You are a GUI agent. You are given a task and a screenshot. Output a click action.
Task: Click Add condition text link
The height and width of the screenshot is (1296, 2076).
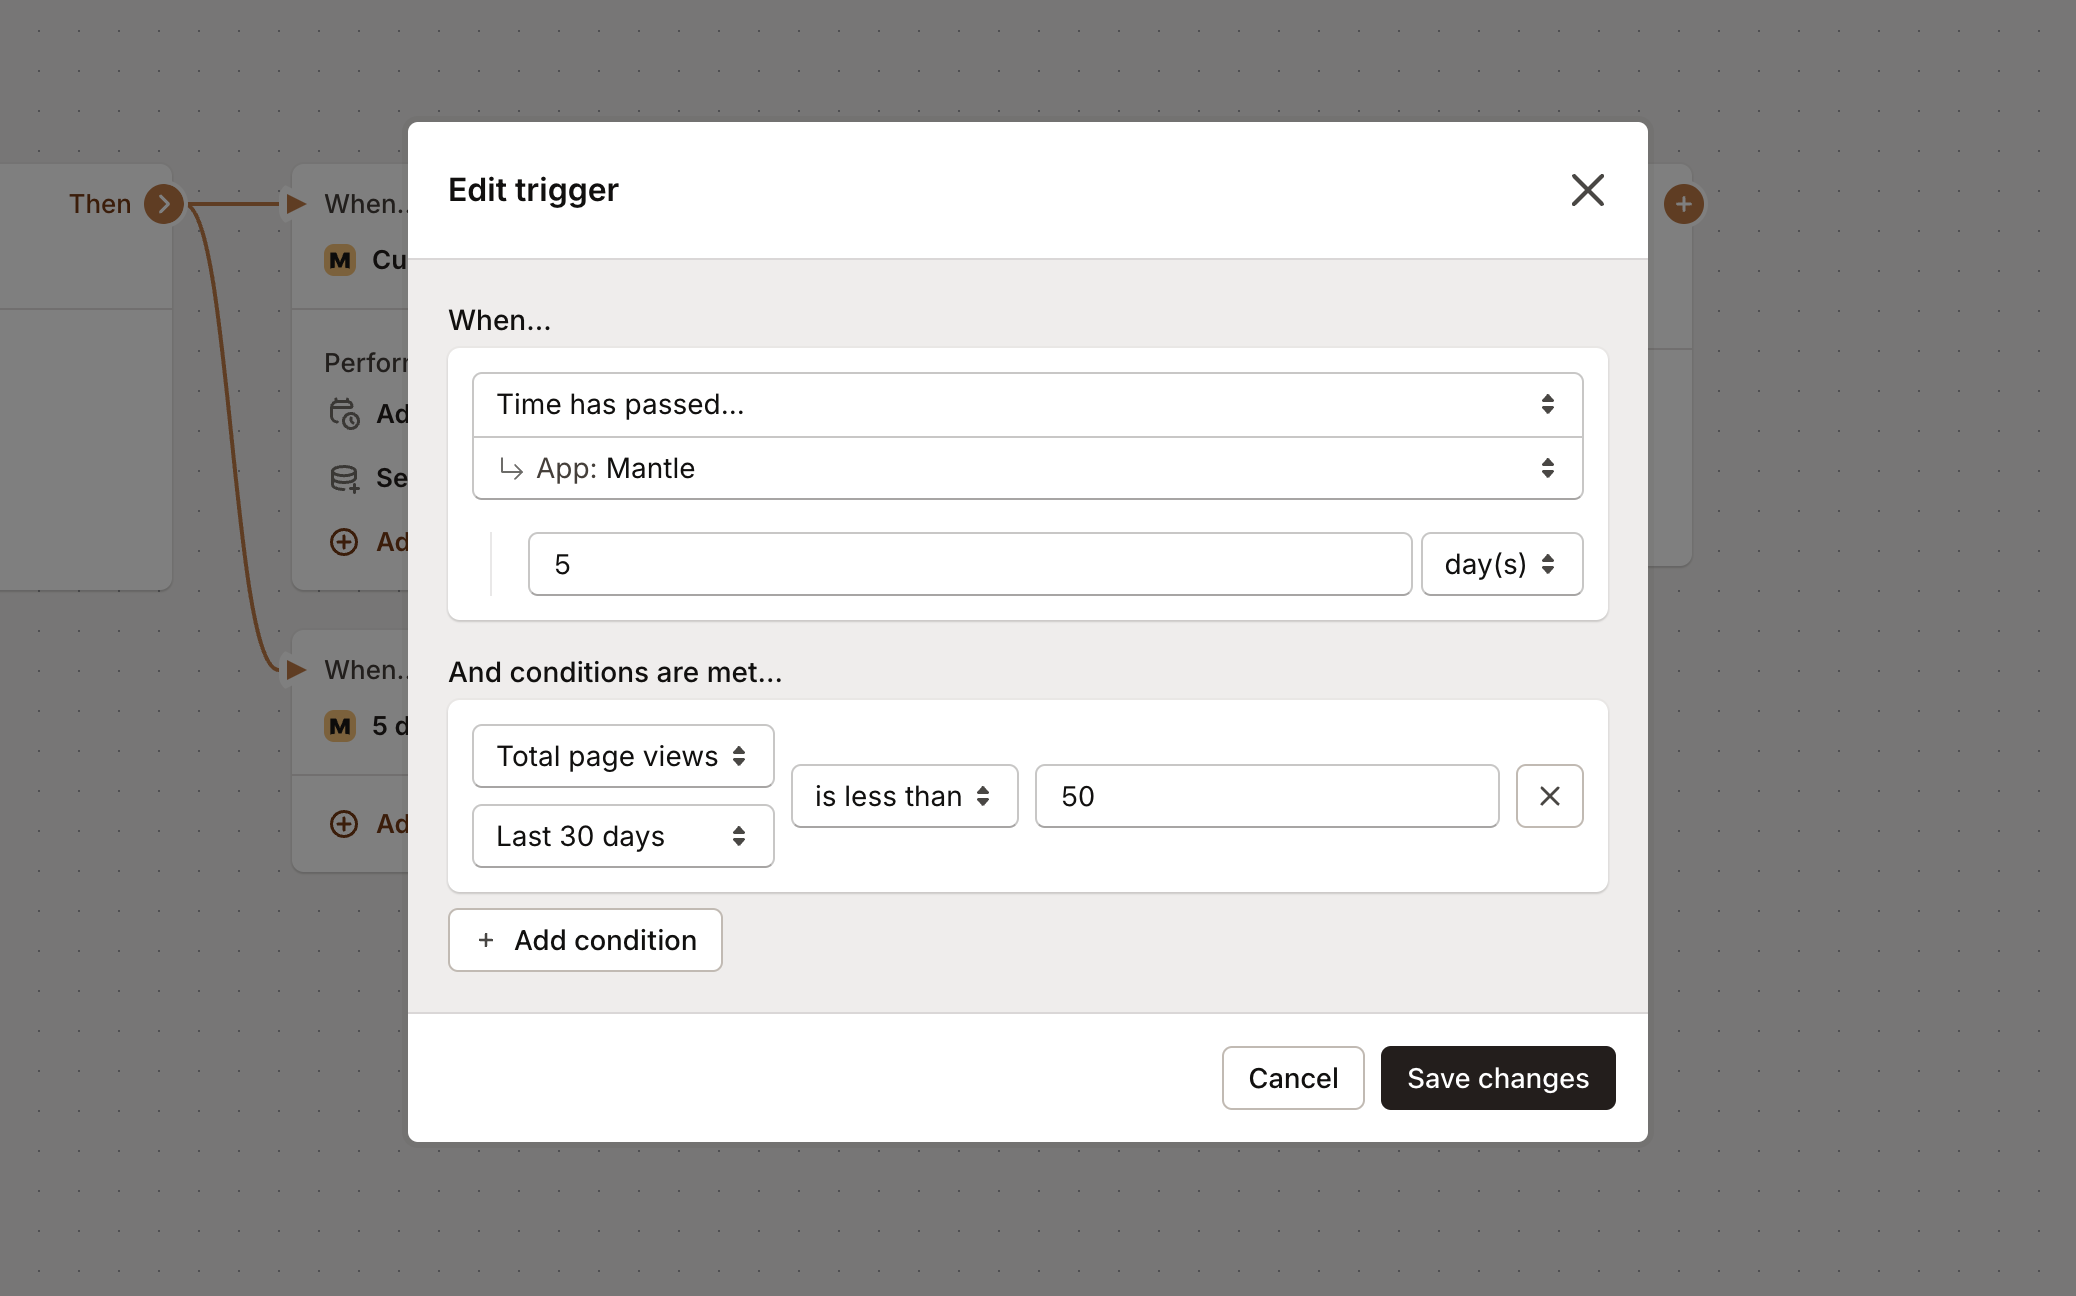[x=587, y=939]
